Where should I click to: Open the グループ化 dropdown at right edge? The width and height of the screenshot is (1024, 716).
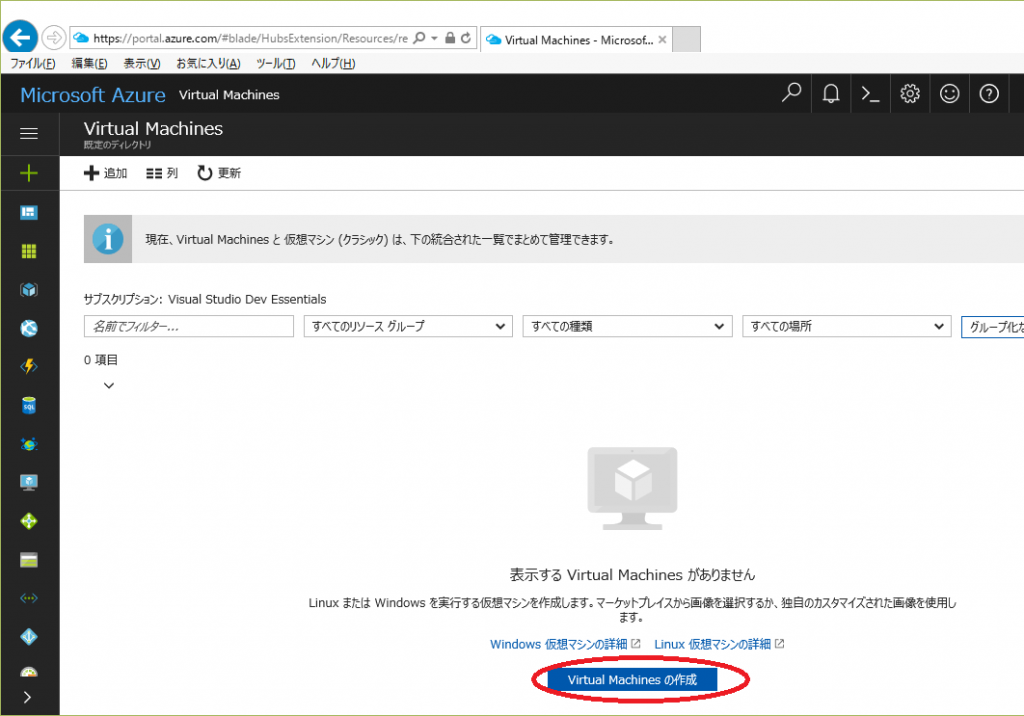(993, 327)
